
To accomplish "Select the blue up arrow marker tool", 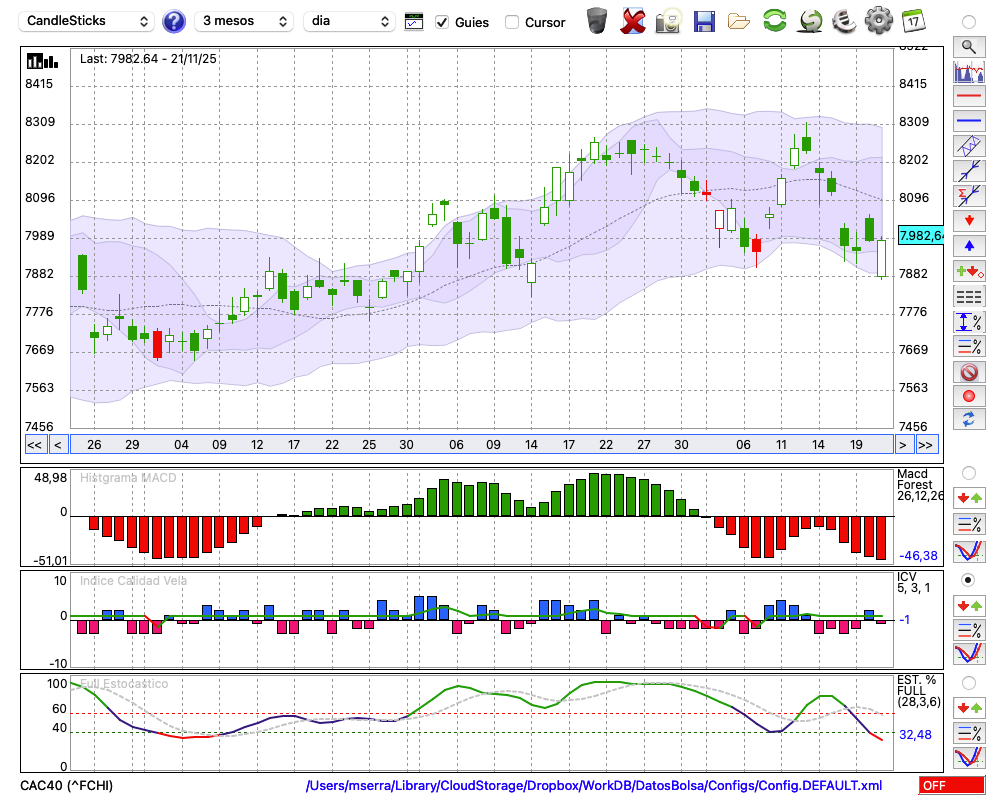I will pos(968,246).
